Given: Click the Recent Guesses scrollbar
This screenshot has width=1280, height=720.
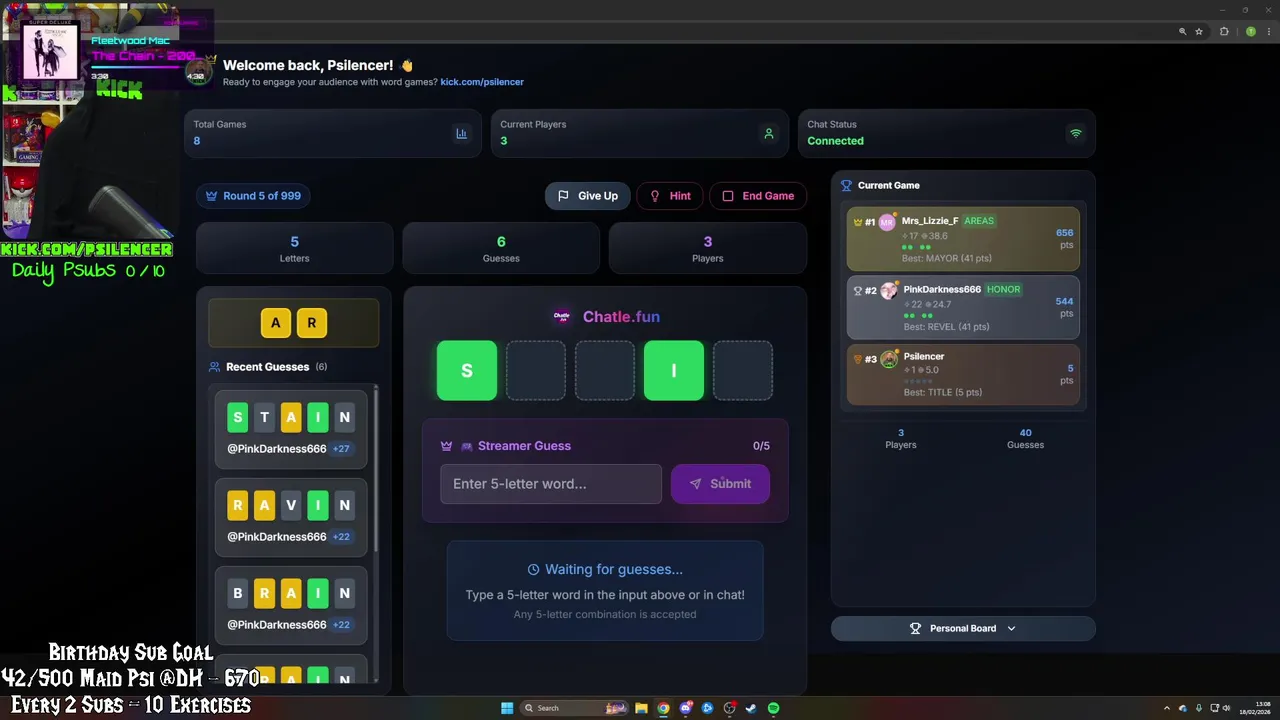Looking at the screenshot, I should (x=376, y=468).
